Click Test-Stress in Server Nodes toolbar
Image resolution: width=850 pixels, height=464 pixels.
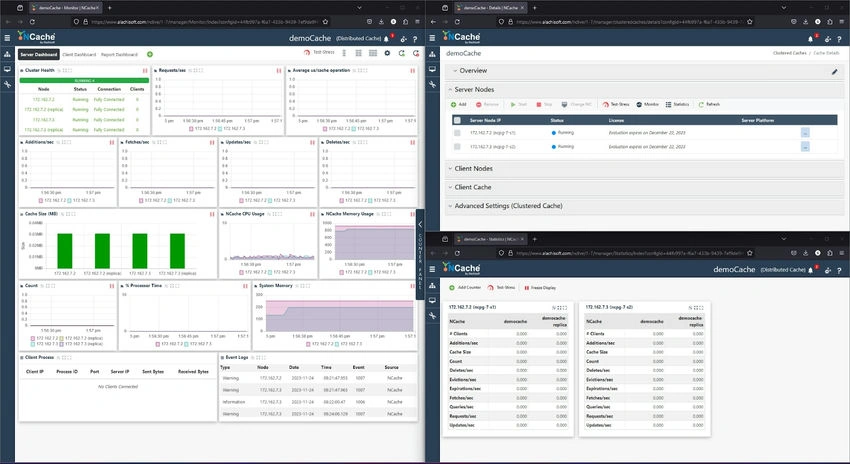pos(616,105)
